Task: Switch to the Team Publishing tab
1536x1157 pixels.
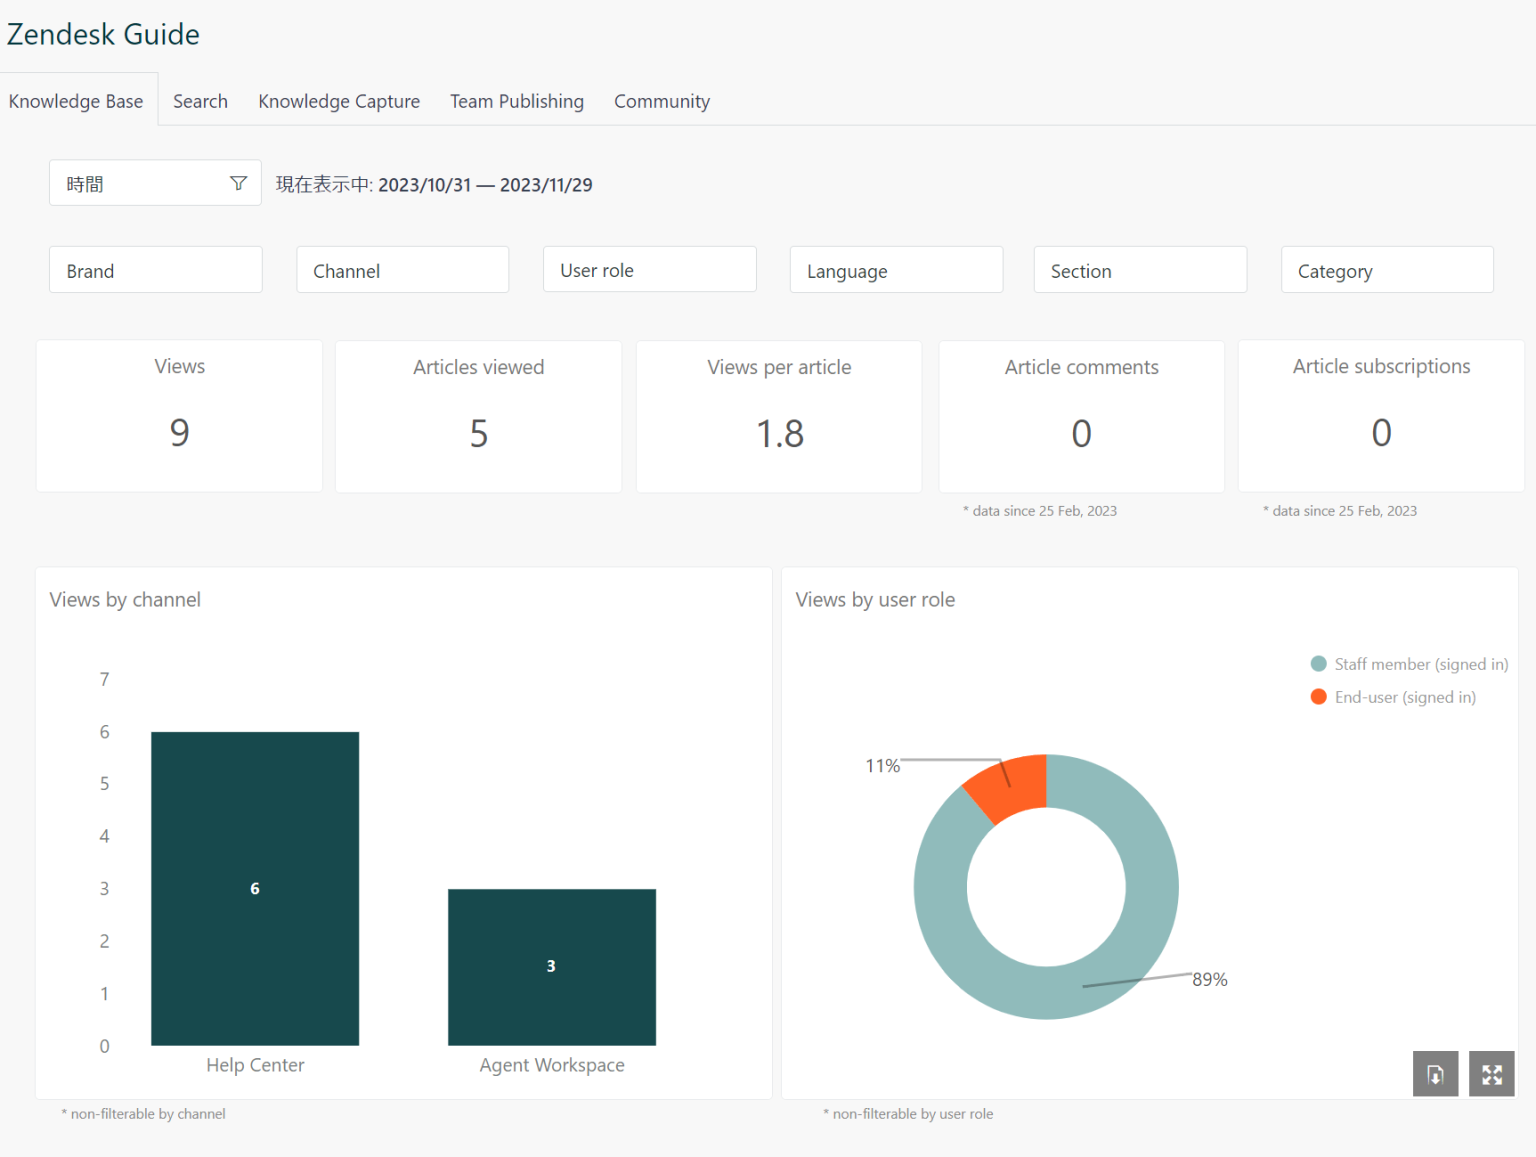Action: click(x=516, y=101)
